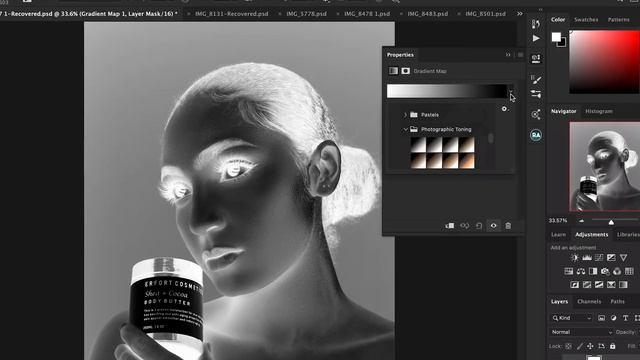Open the Kind layer filter dropdown
This screenshot has height=360, width=640.
point(571,318)
